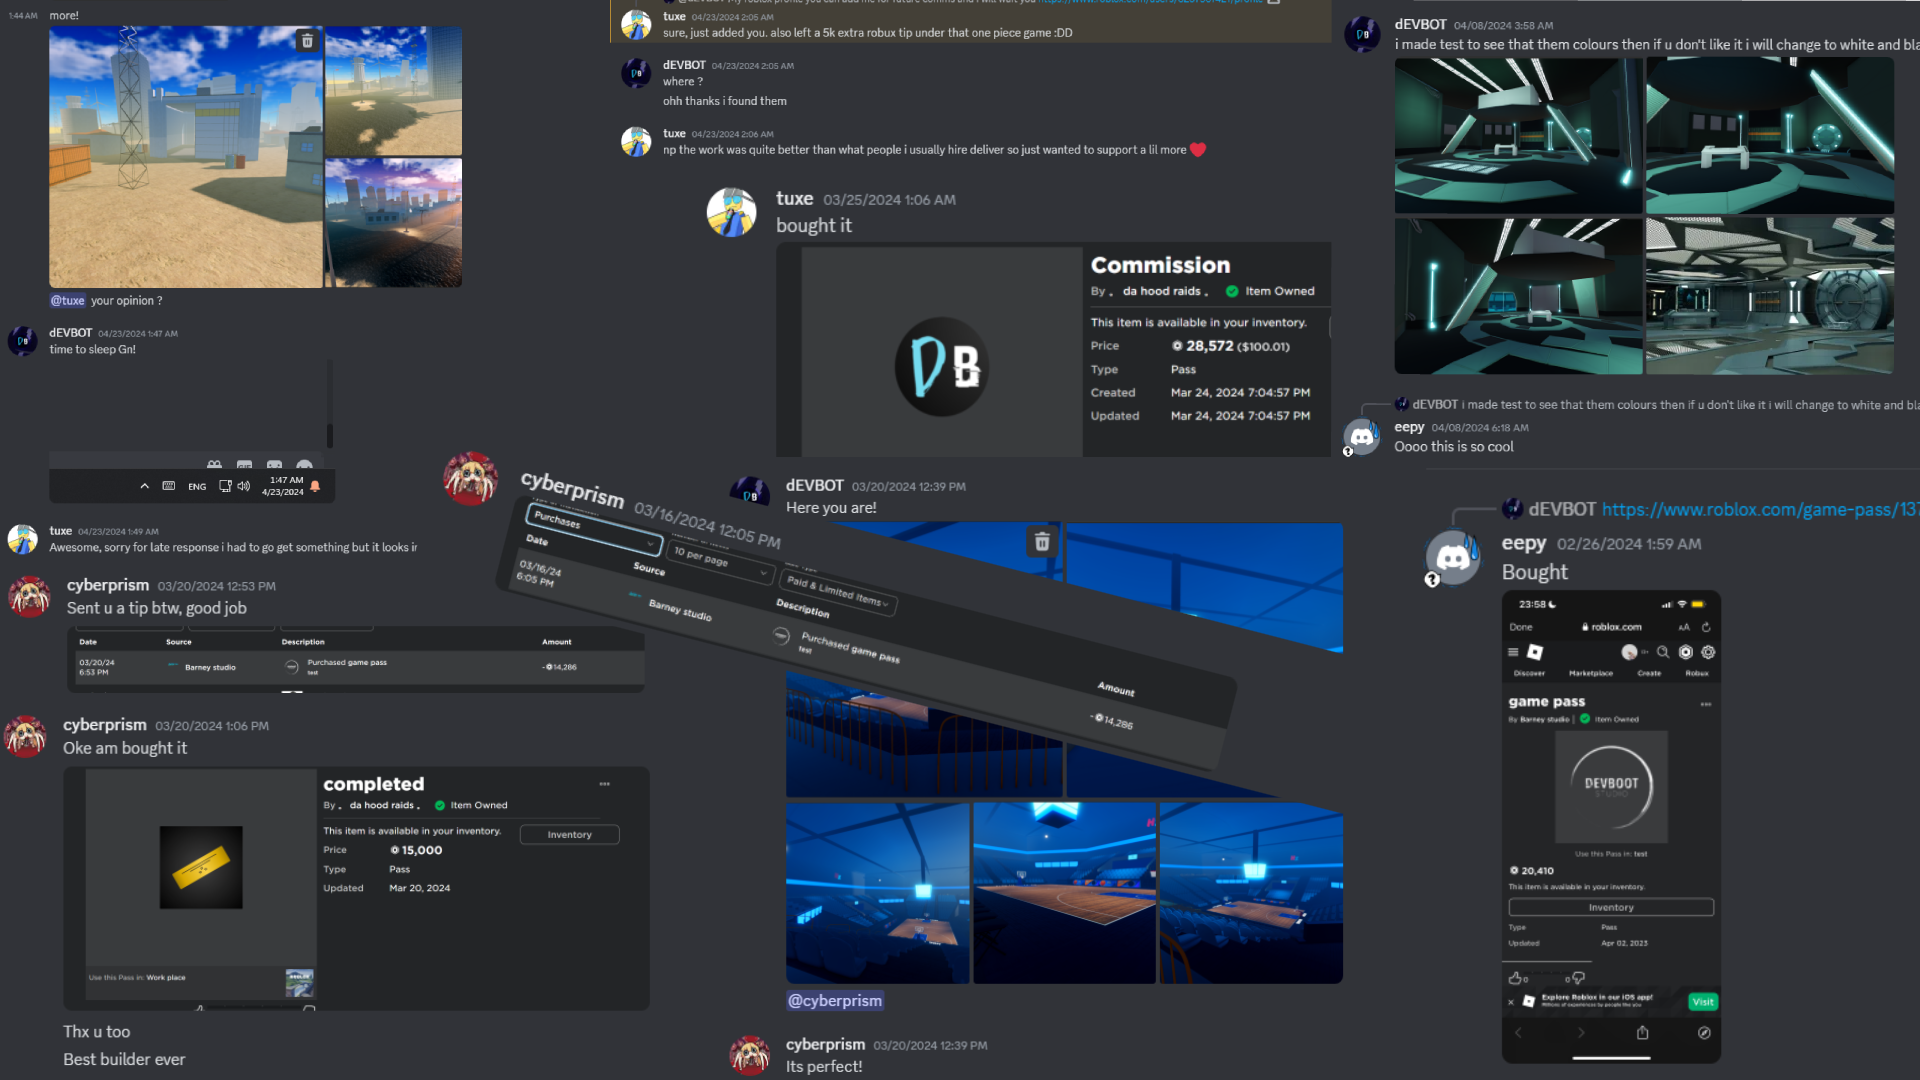The width and height of the screenshot is (1920, 1080).
Task: Open large desert city thumbnail
Action: [186, 157]
